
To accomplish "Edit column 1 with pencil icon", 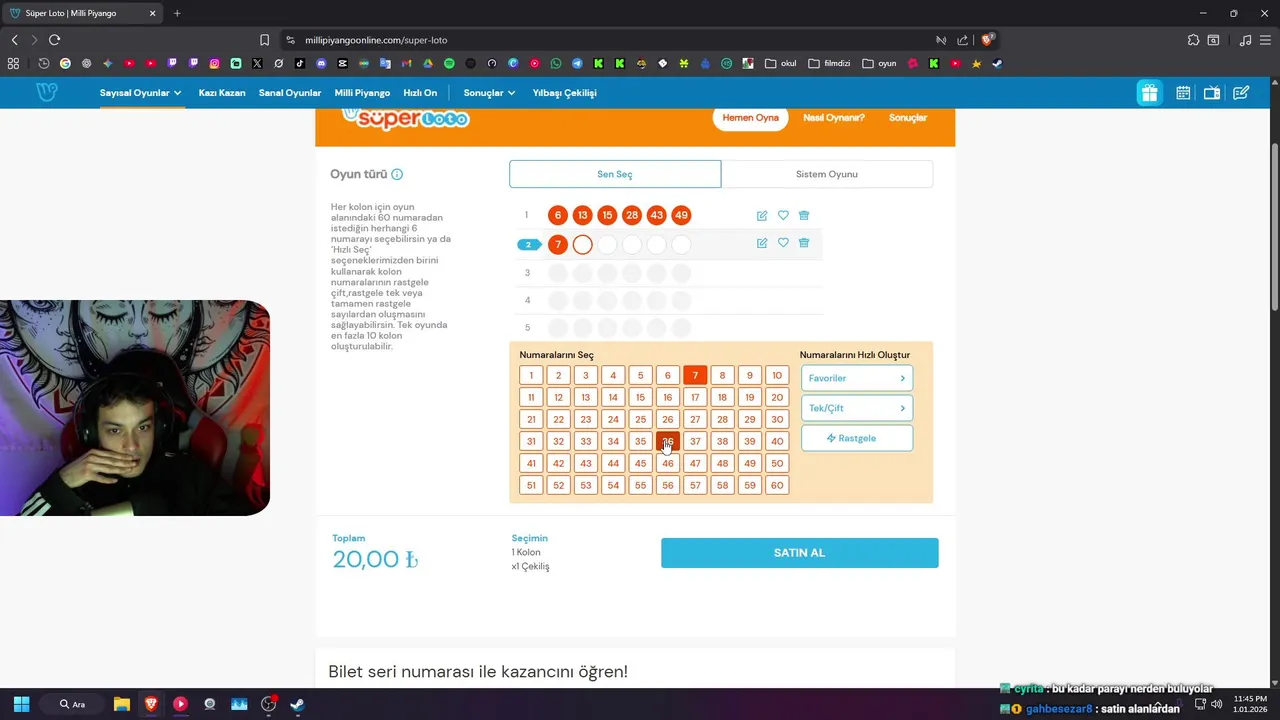I will pos(762,215).
